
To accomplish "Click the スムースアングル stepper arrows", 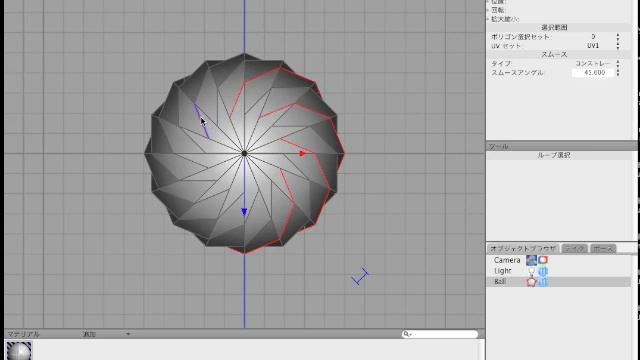I will (618, 73).
